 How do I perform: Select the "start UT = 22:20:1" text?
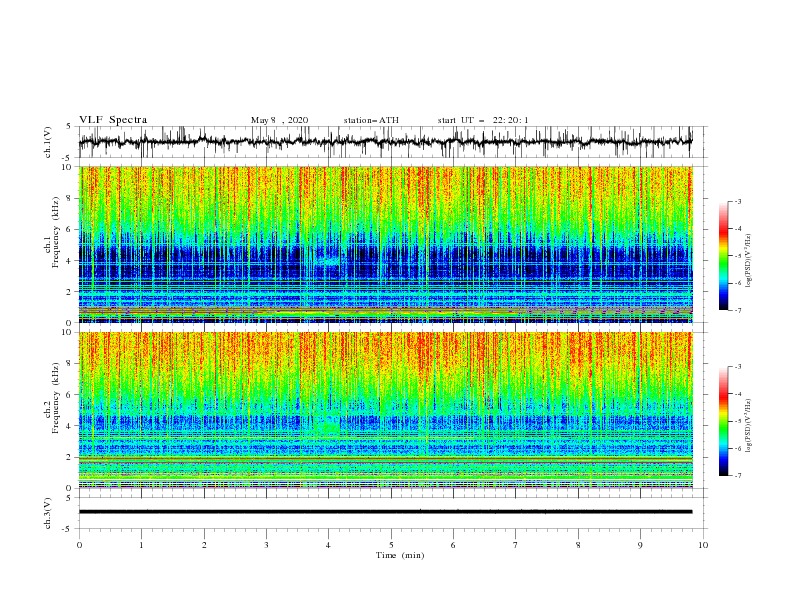tap(483, 120)
